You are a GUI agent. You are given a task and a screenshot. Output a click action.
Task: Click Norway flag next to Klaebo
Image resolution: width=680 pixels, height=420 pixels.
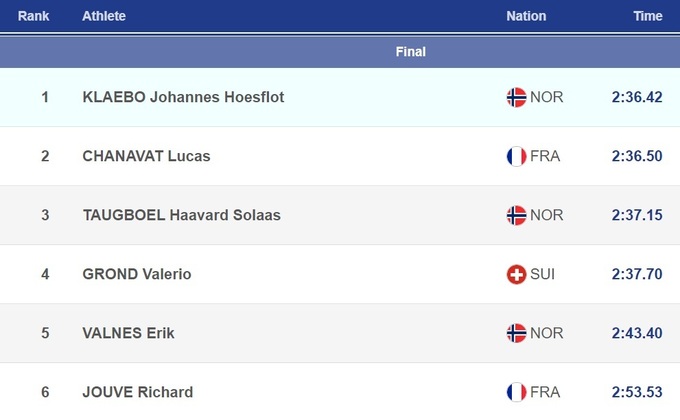(x=516, y=97)
